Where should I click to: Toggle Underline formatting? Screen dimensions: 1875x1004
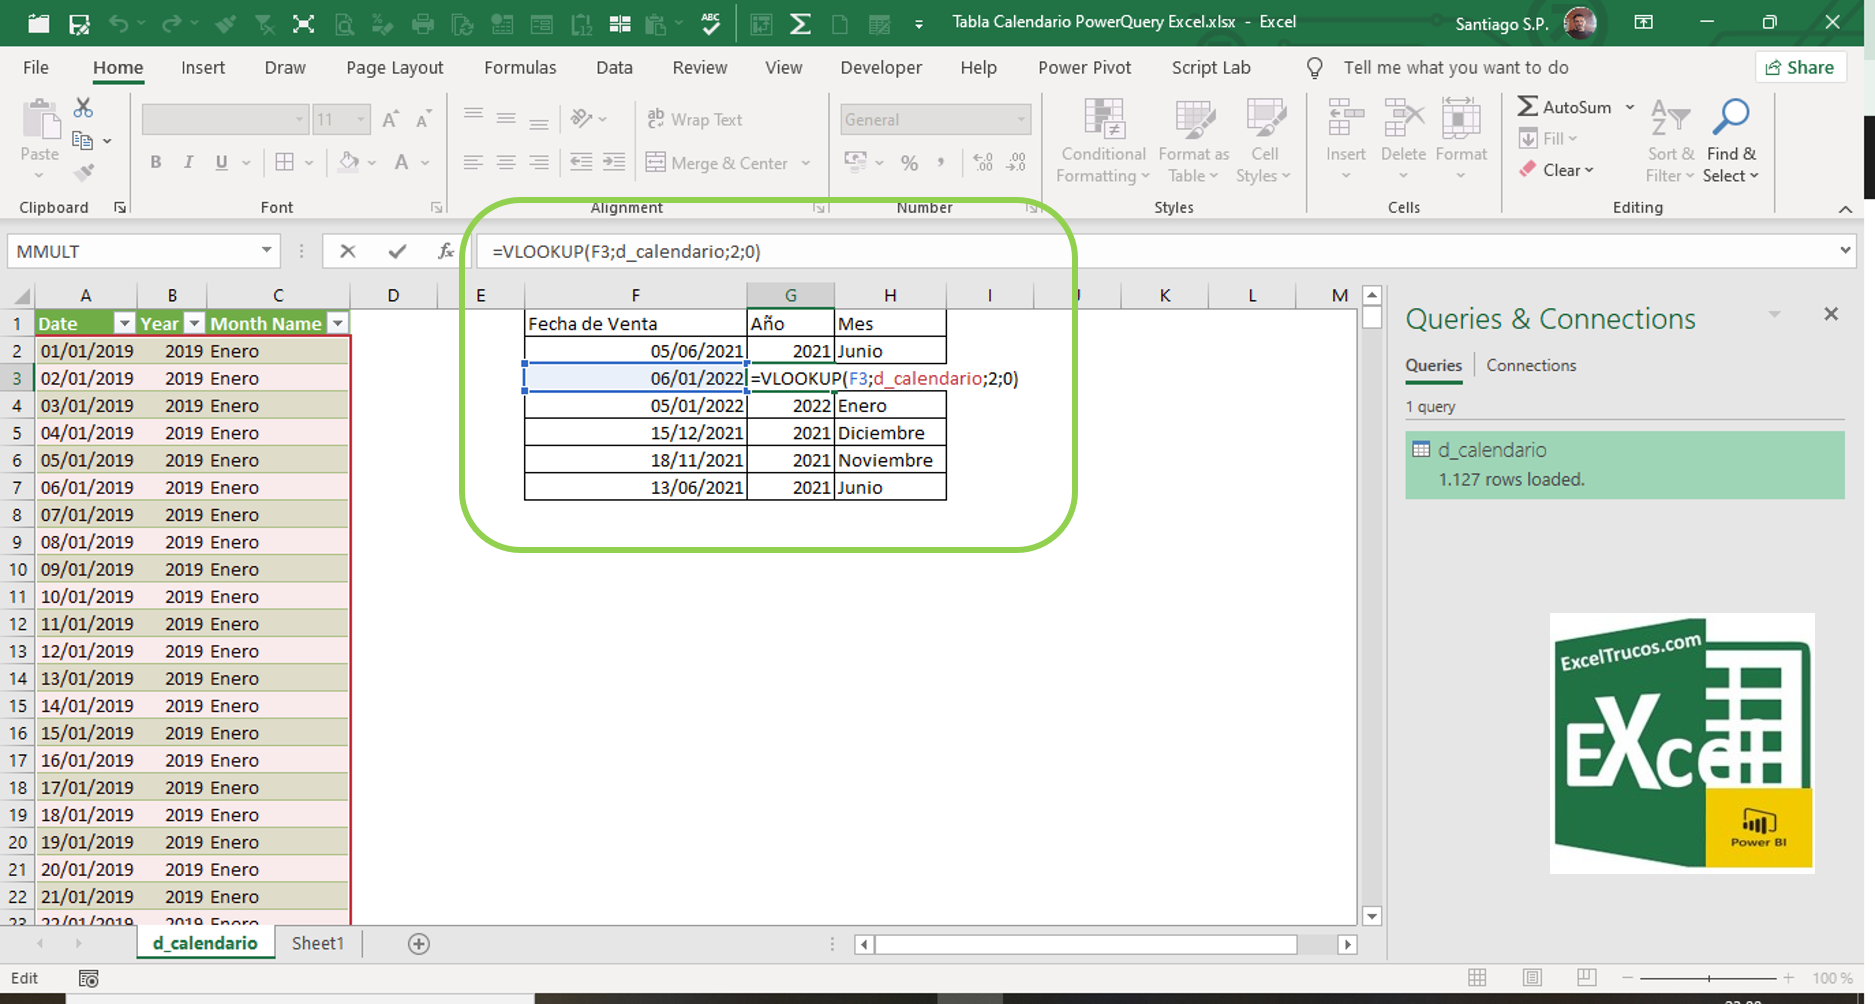[x=219, y=162]
